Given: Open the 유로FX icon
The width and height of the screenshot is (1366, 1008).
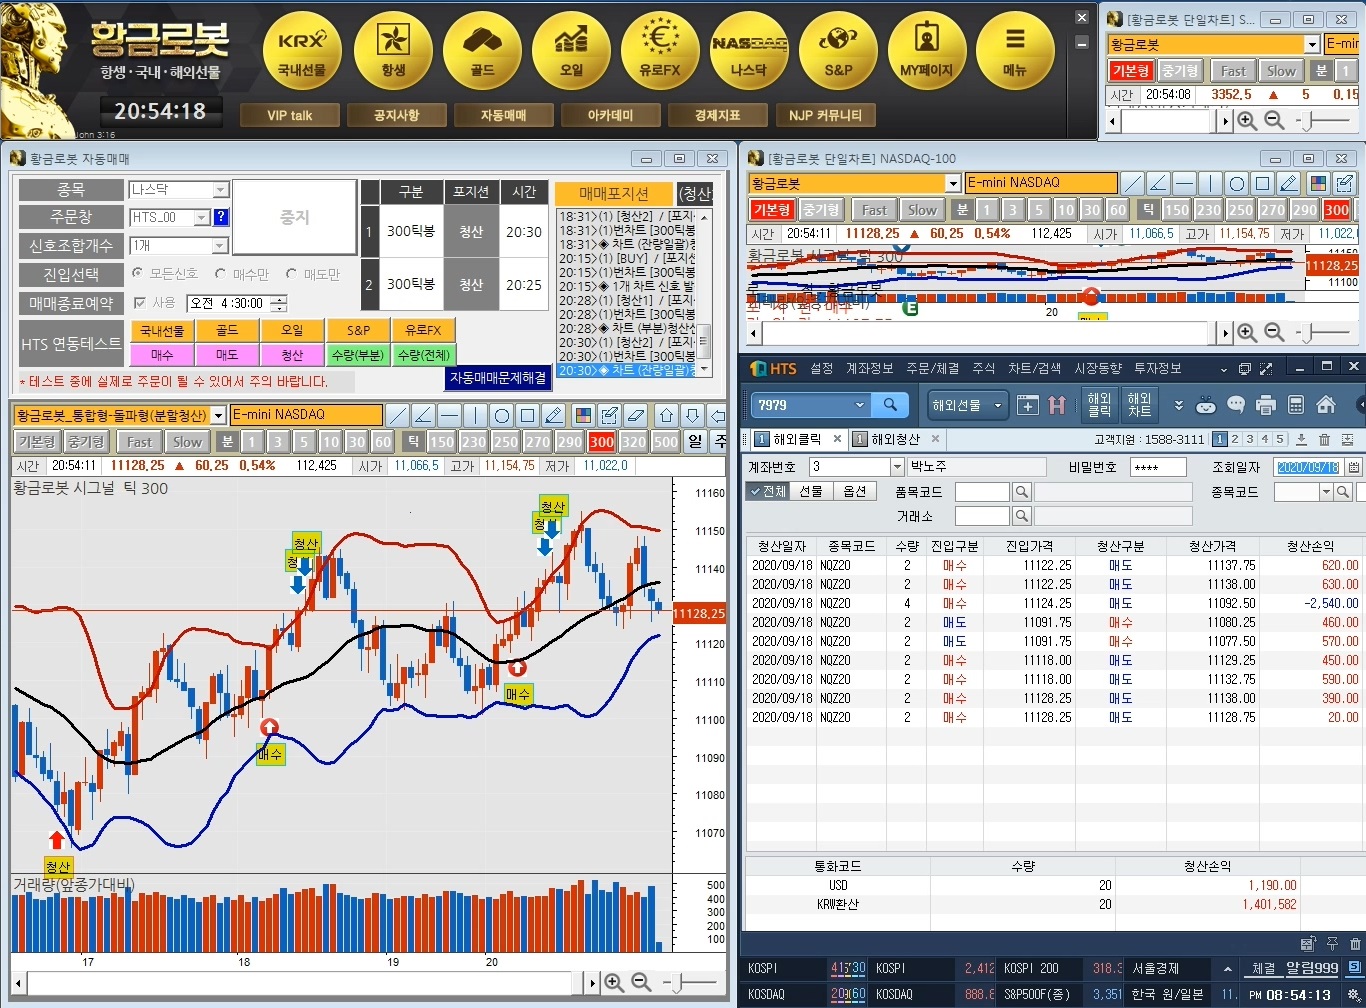Looking at the screenshot, I should point(660,50).
